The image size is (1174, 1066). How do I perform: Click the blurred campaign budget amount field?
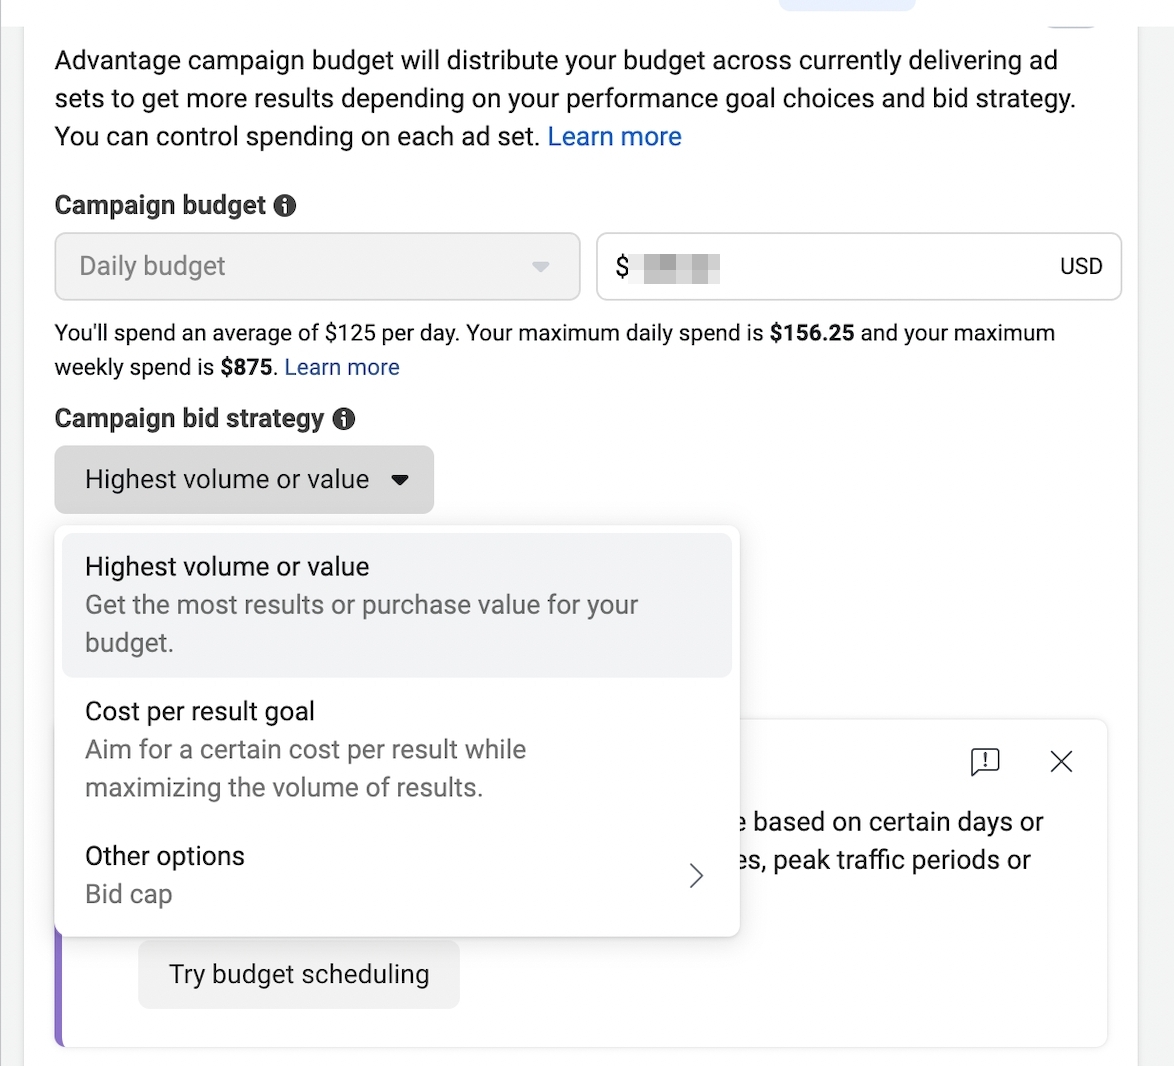(680, 266)
